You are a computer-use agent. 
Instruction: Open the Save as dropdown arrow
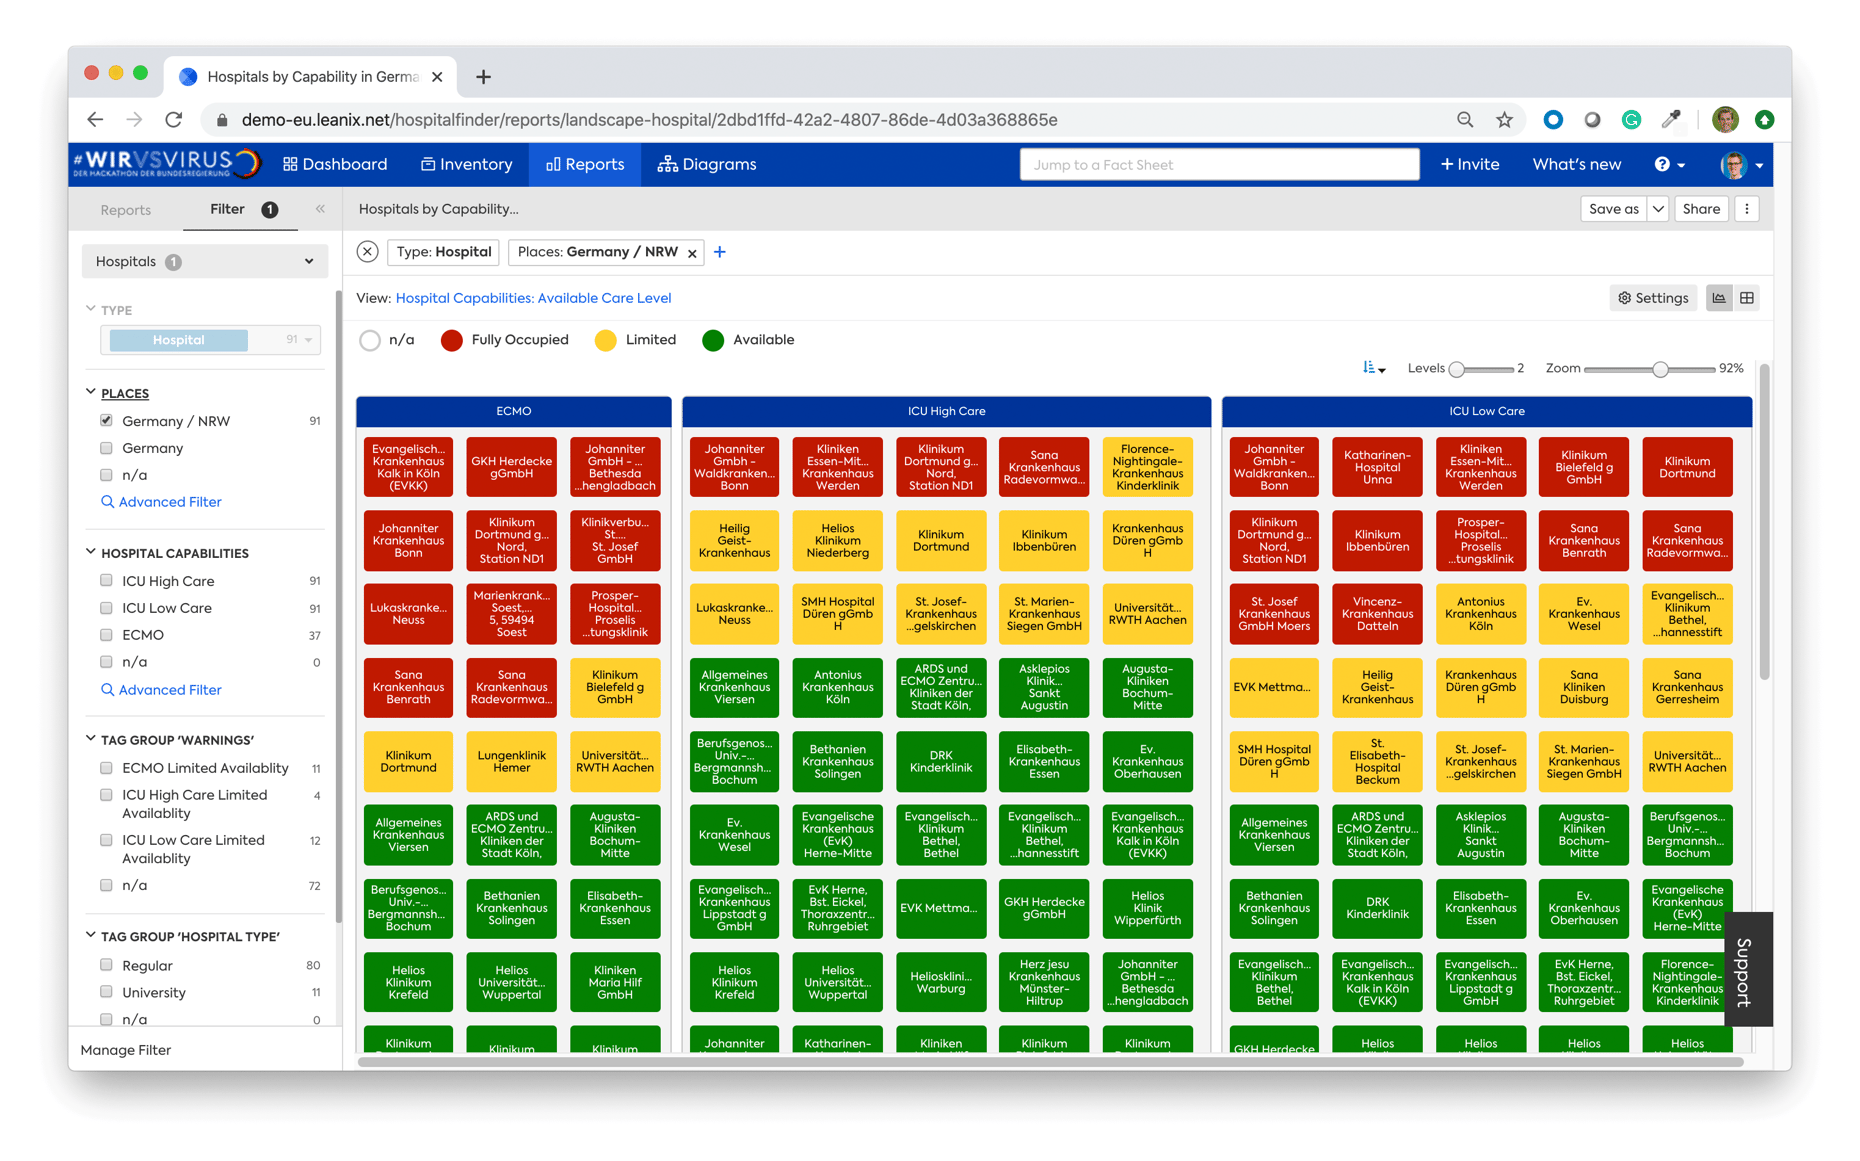click(x=1657, y=208)
